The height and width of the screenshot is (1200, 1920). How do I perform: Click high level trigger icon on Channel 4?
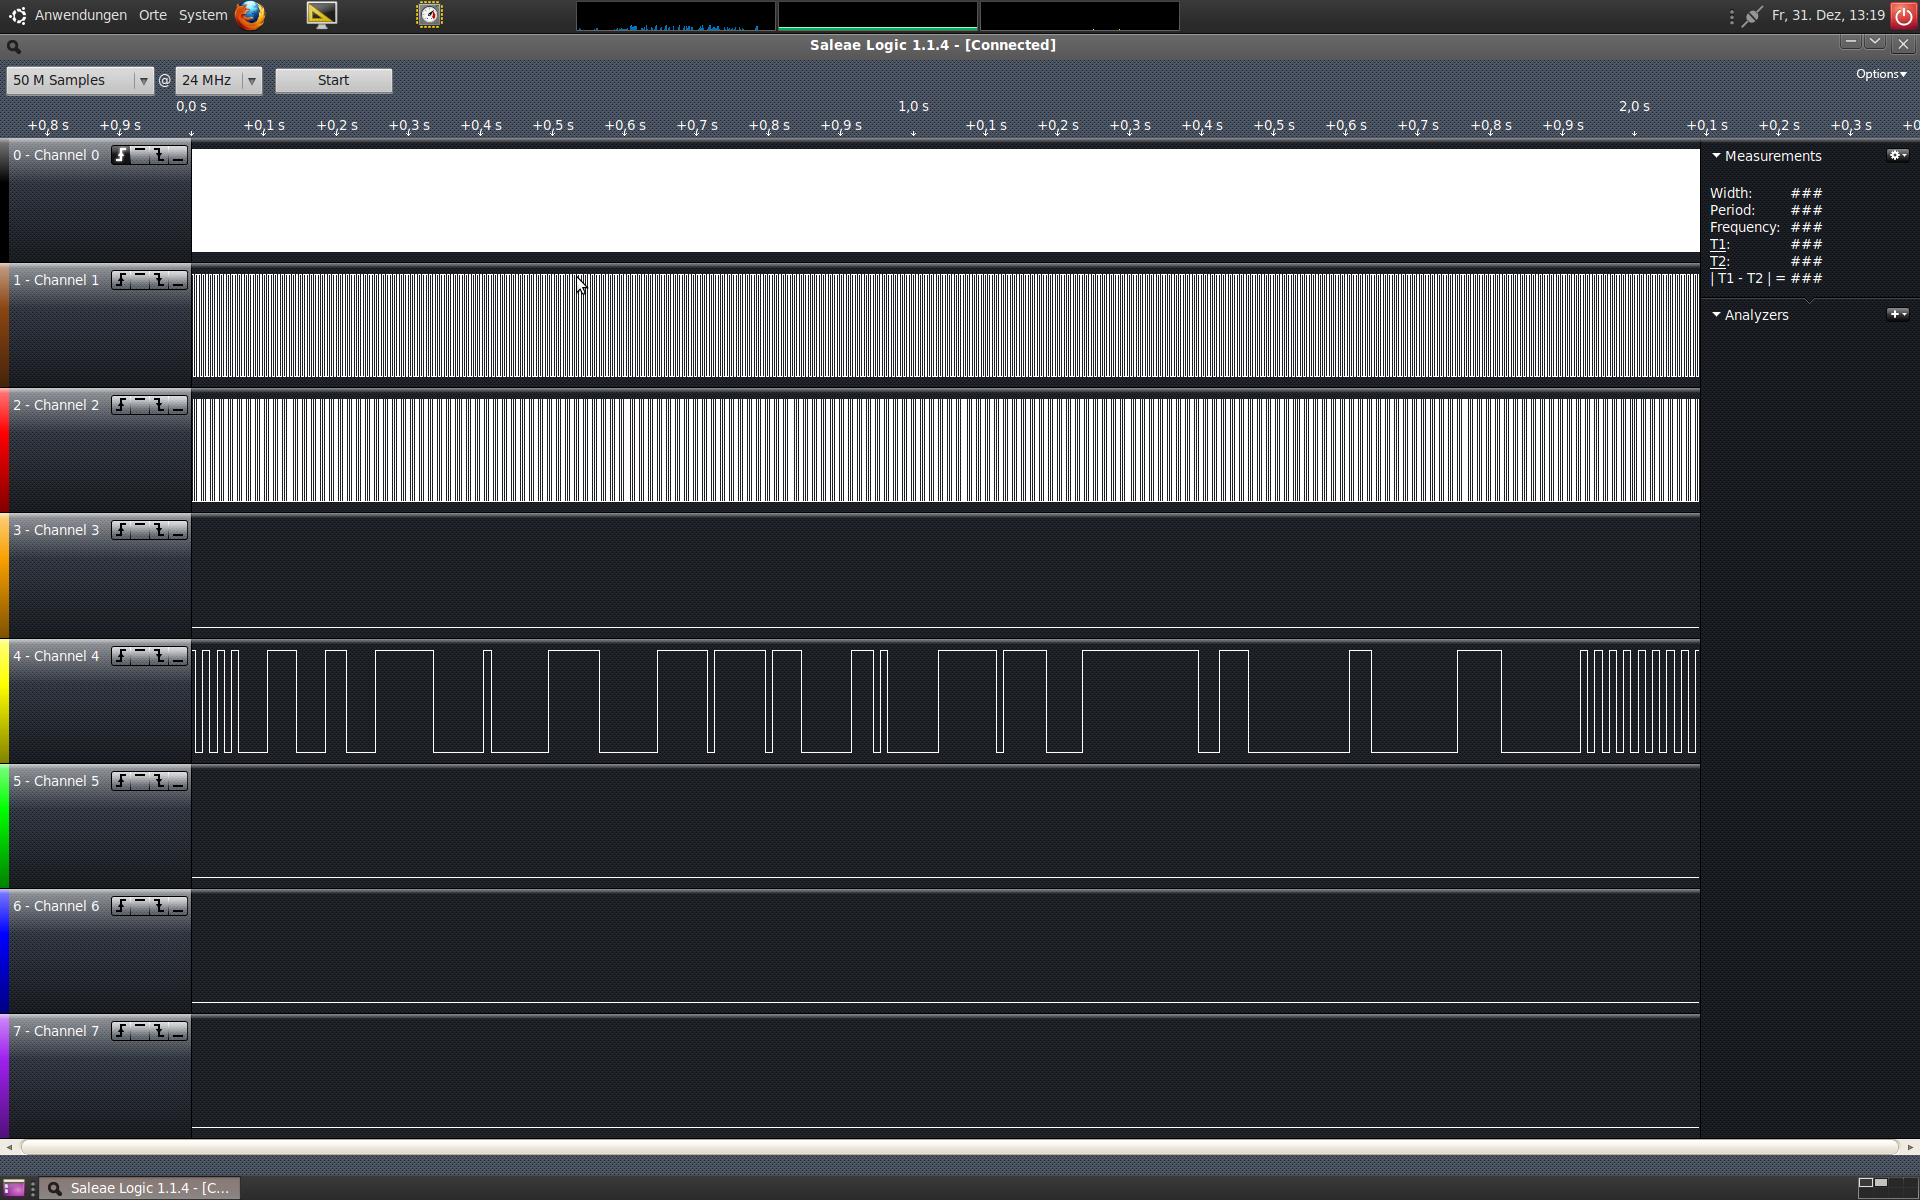coord(140,656)
